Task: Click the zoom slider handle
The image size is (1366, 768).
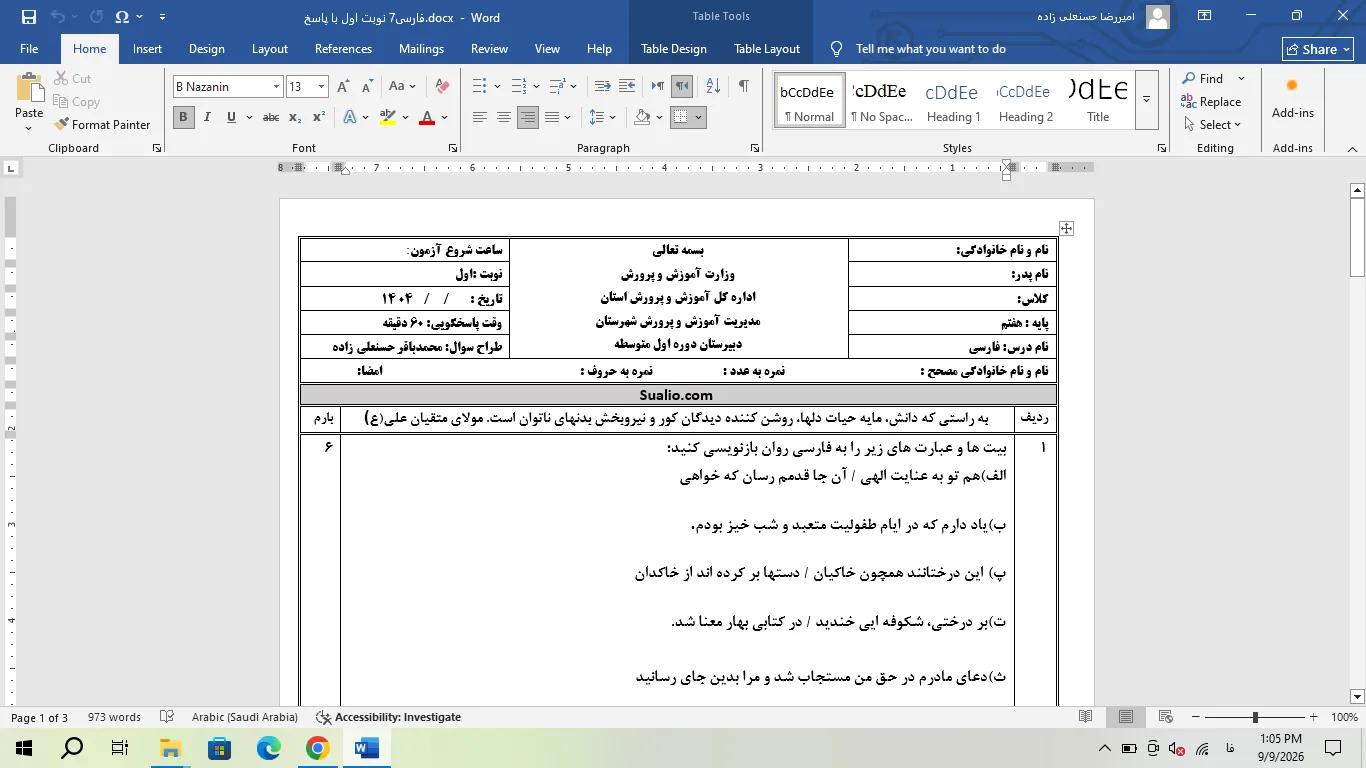Action: (x=1255, y=717)
